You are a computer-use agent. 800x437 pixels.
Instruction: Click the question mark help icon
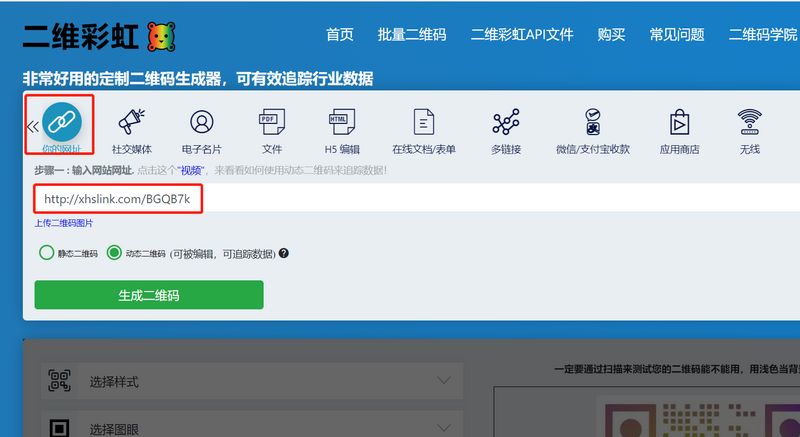coord(284,253)
